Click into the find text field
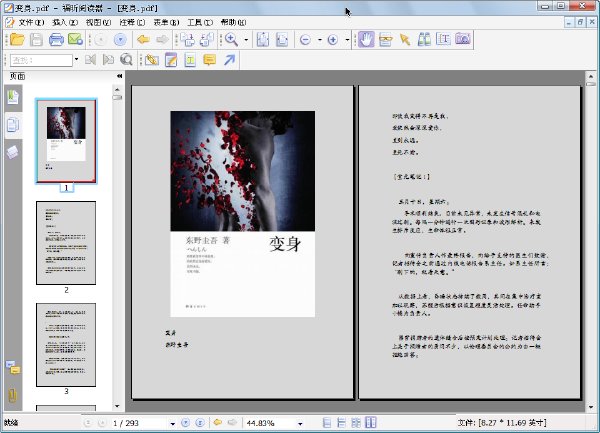 tap(41, 60)
